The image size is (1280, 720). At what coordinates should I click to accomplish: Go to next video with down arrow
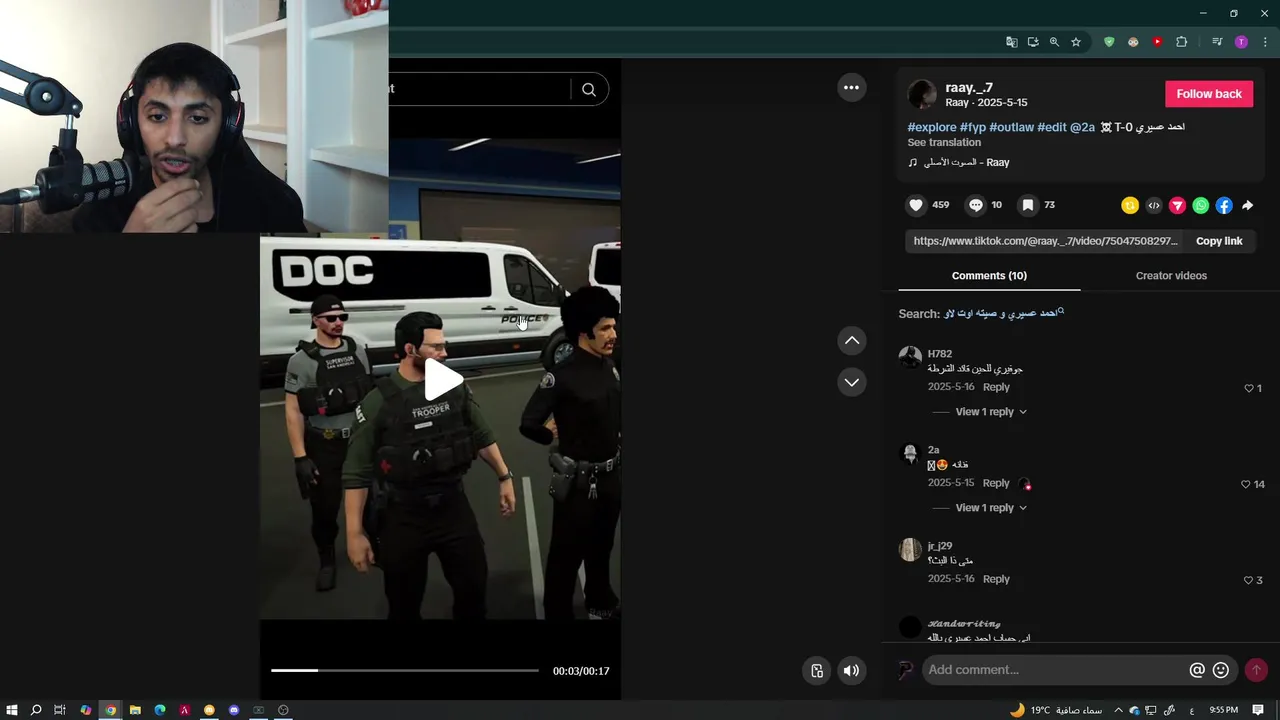tap(851, 382)
